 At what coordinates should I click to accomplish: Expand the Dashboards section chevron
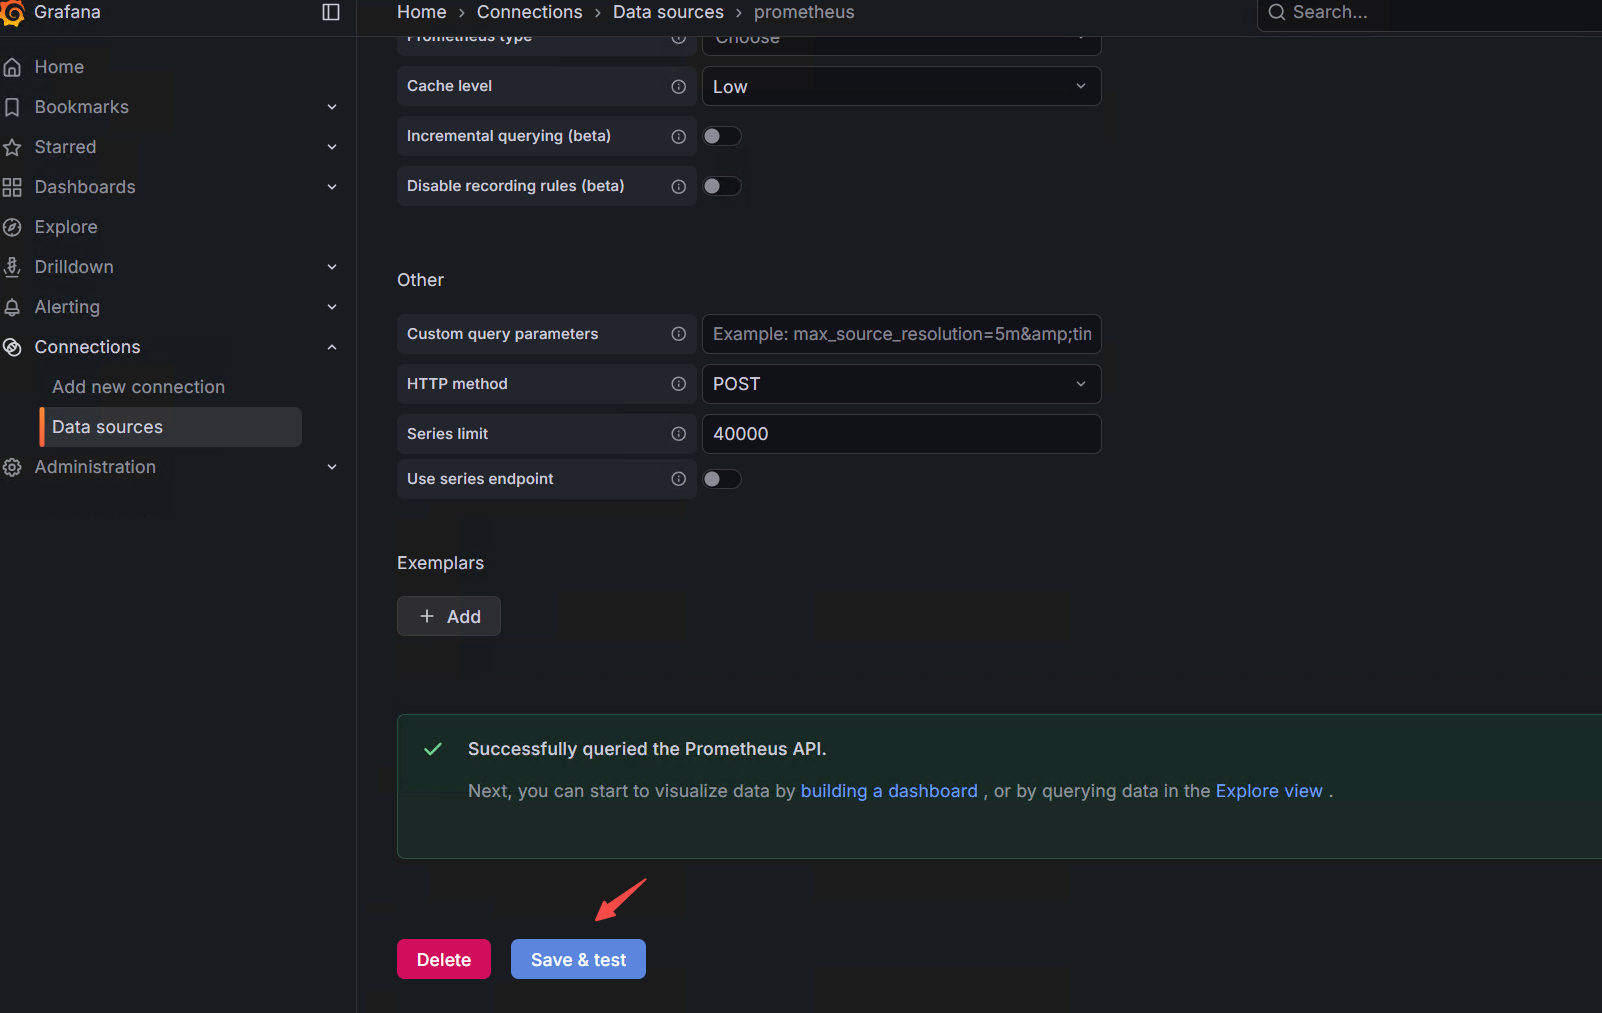click(332, 187)
